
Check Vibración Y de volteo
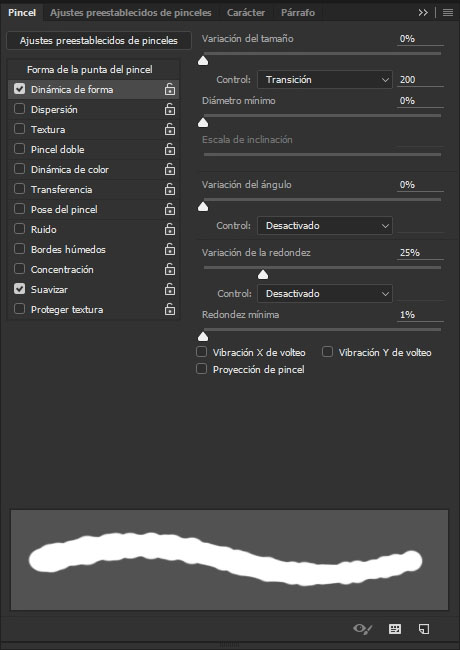pyautogui.click(x=327, y=352)
